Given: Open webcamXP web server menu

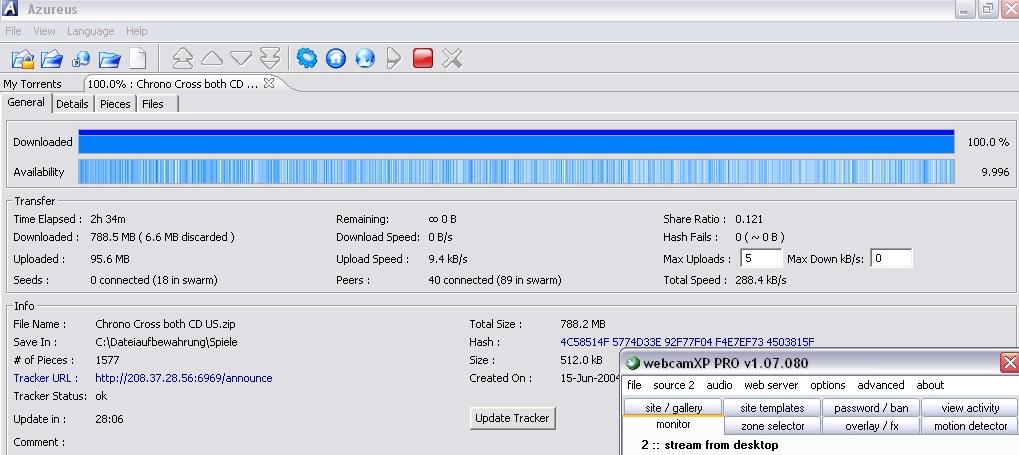Looking at the screenshot, I should (x=771, y=385).
